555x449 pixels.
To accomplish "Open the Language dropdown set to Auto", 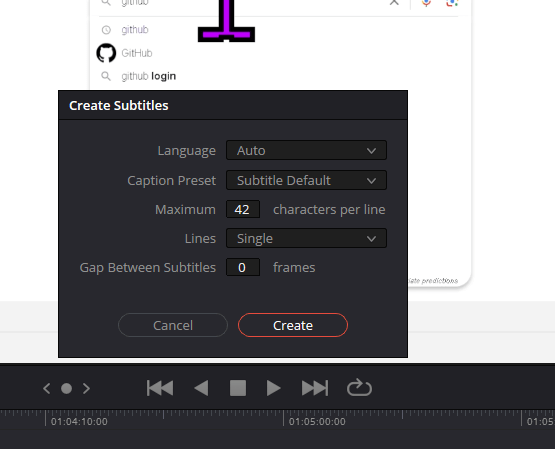I will (x=306, y=150).
